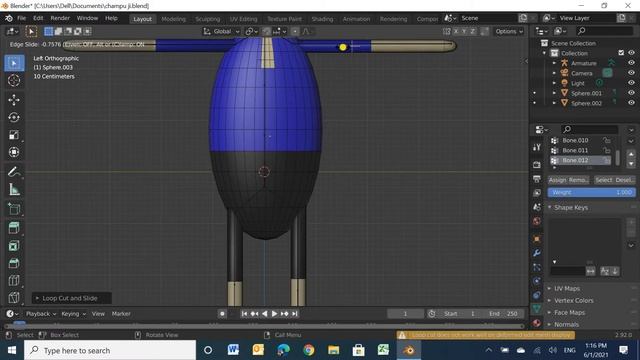Open the World properties tab
640x360 pixels.
tap(537, 221)
